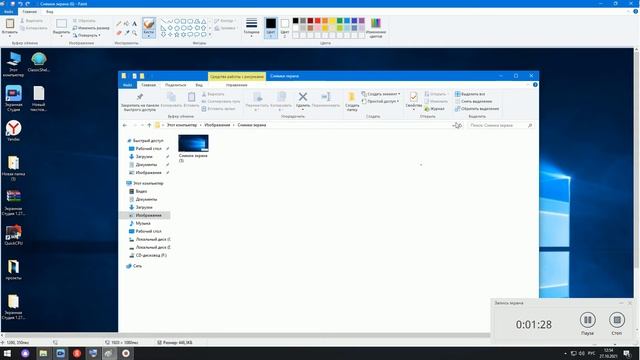Open the shape Outline (Контур) dropdown
The height and width of the screenshot is (360, 640).
pyautogui.click(x=224, y=20)
